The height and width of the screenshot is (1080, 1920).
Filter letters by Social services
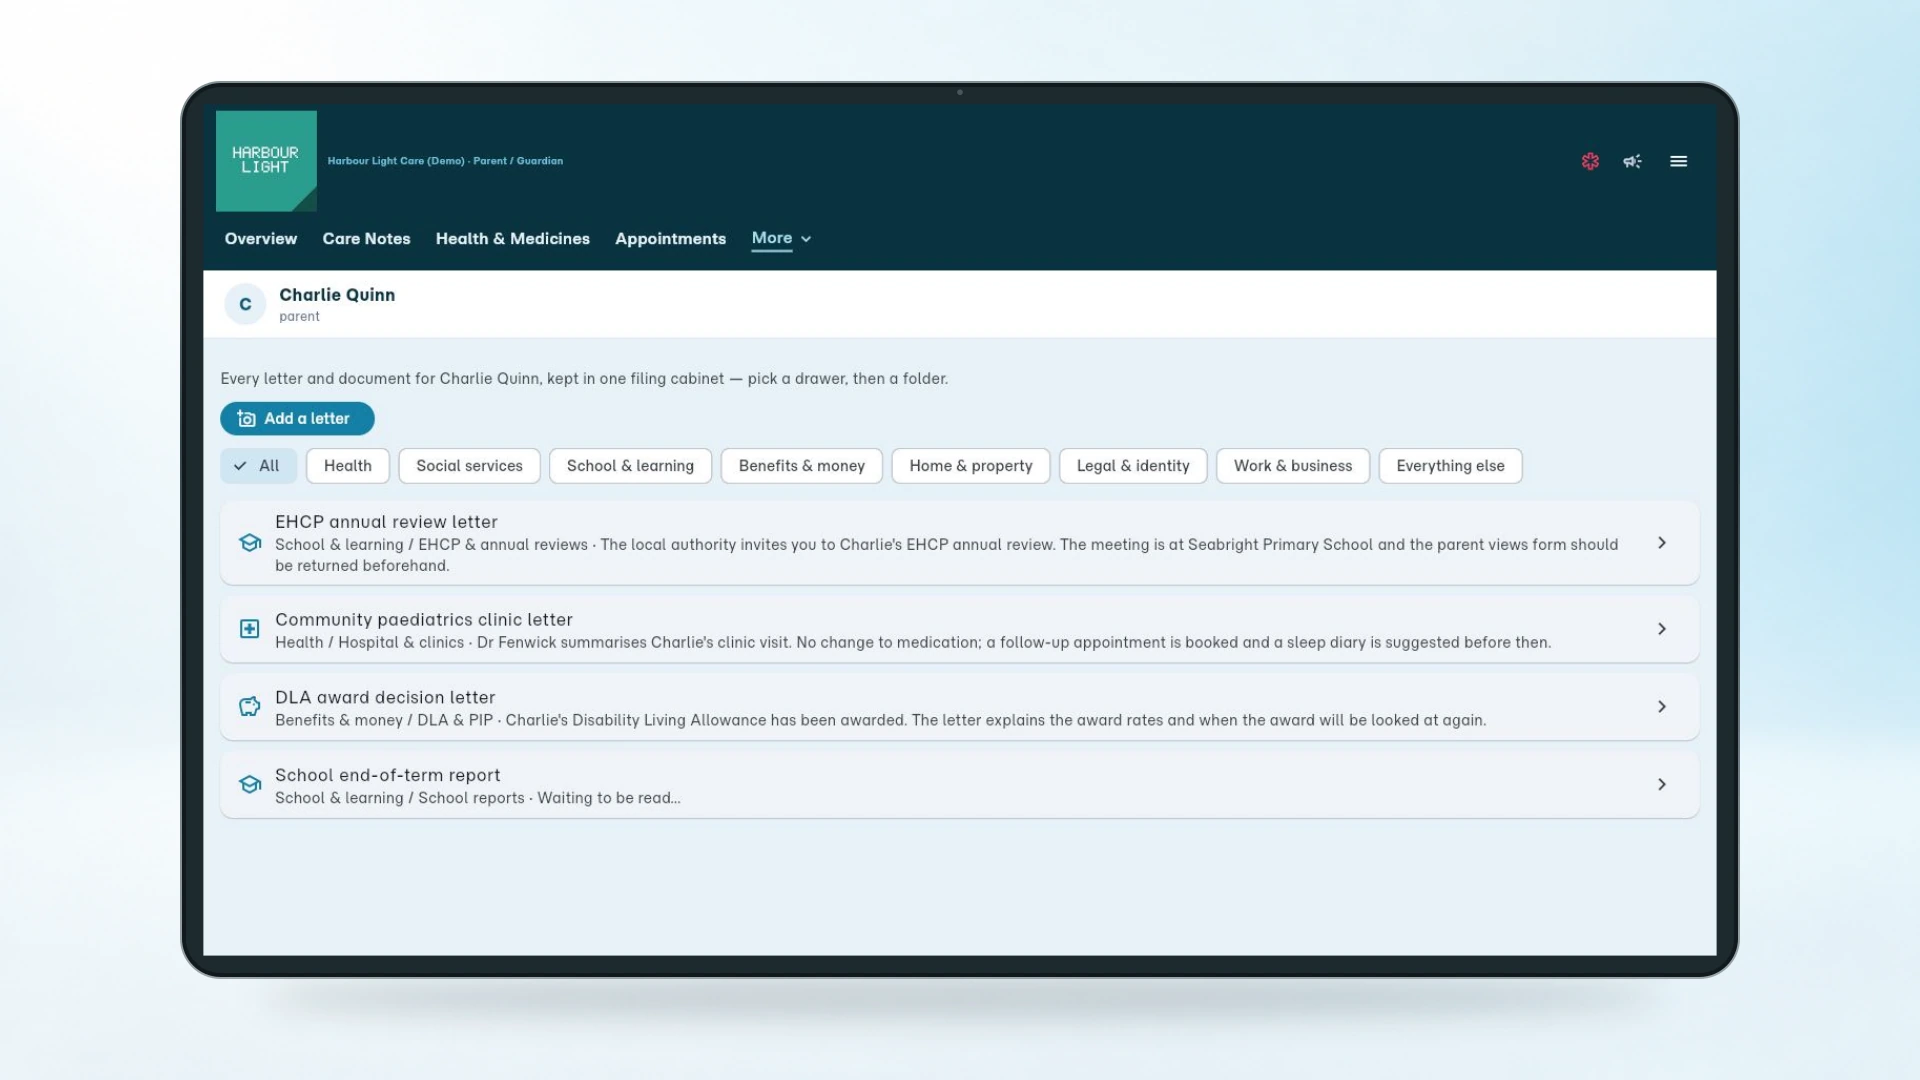pos(469,466)
